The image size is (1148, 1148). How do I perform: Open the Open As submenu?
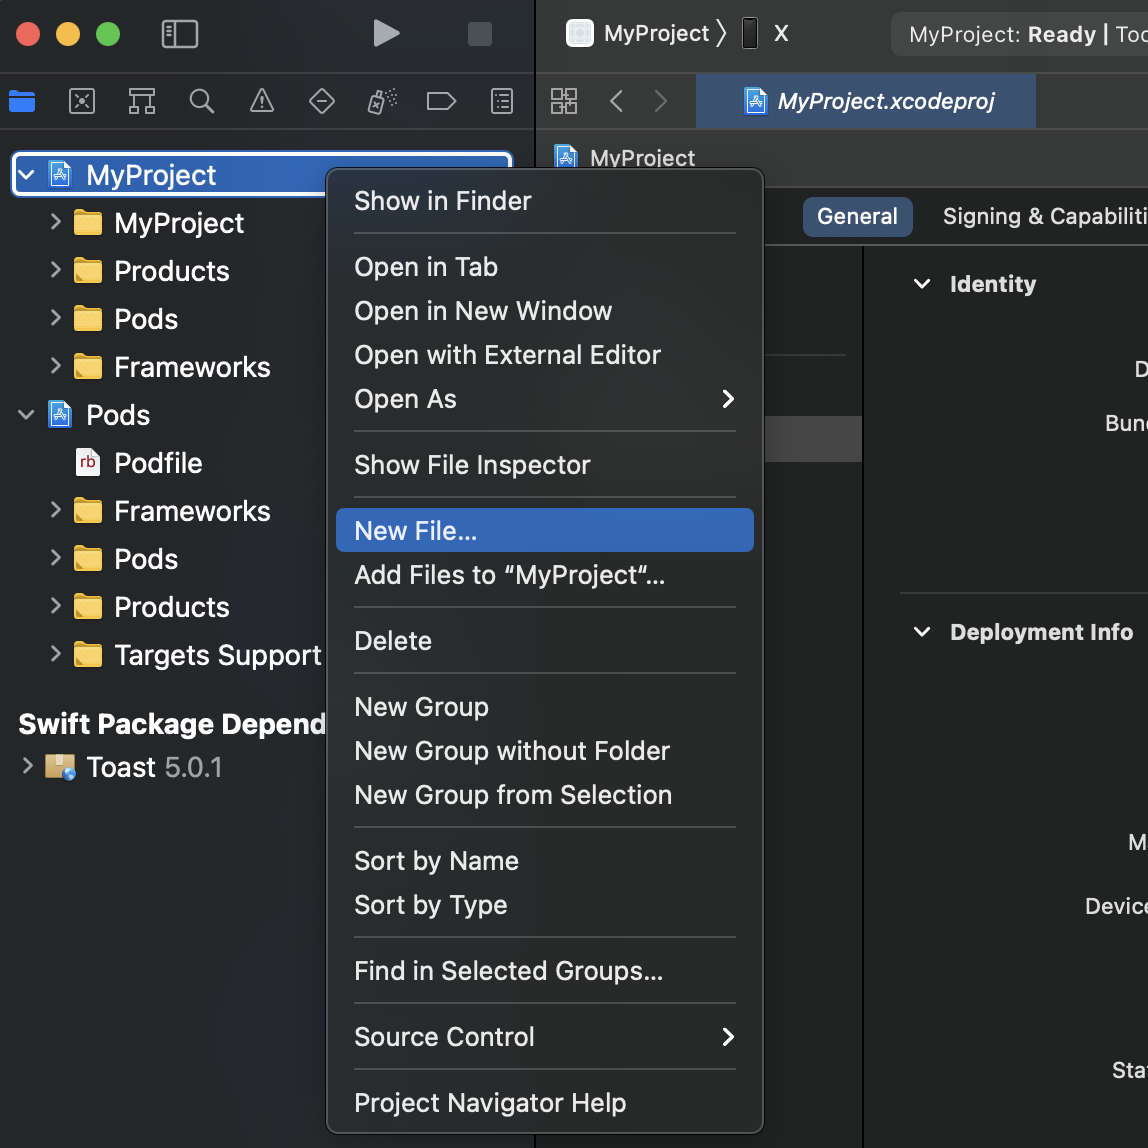pos(544,399)
